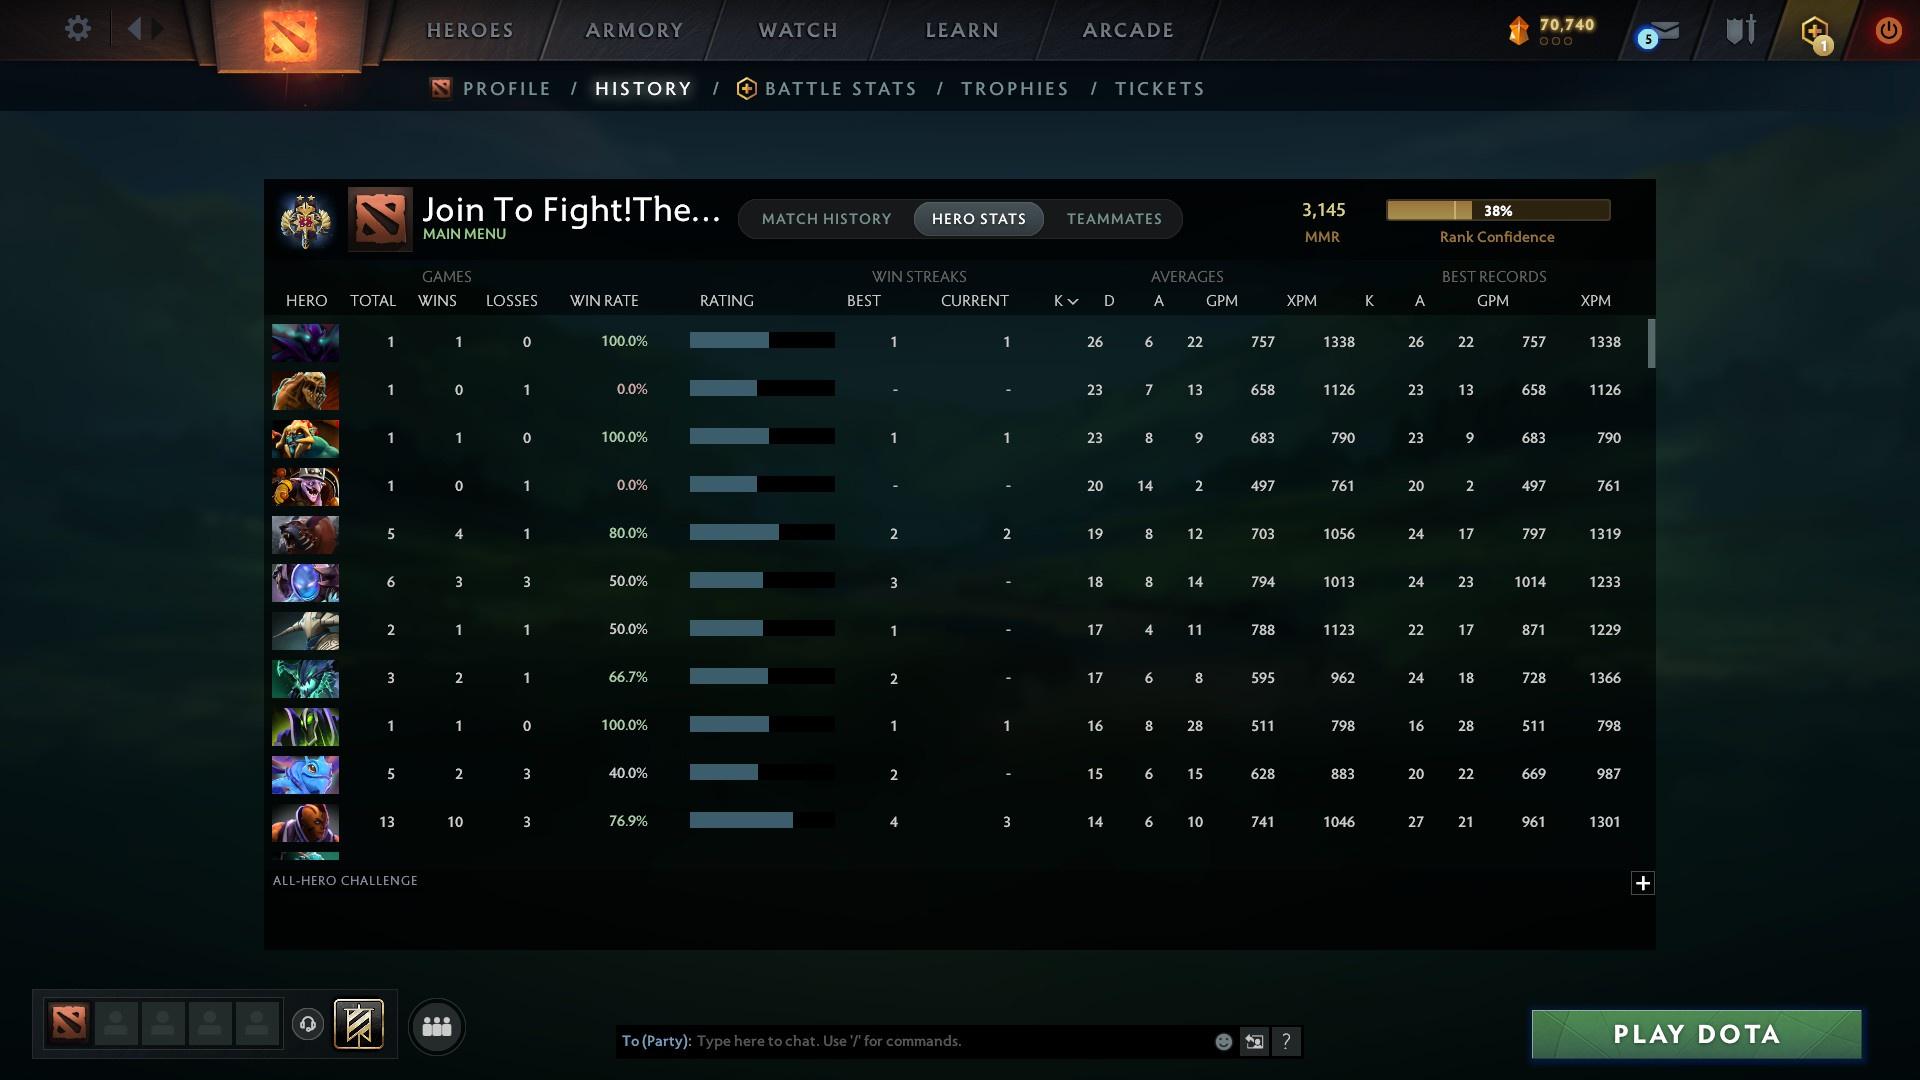Toggle party voice chat with the headset icon
The image size is (1920, 1080).
coord(310,1022)
